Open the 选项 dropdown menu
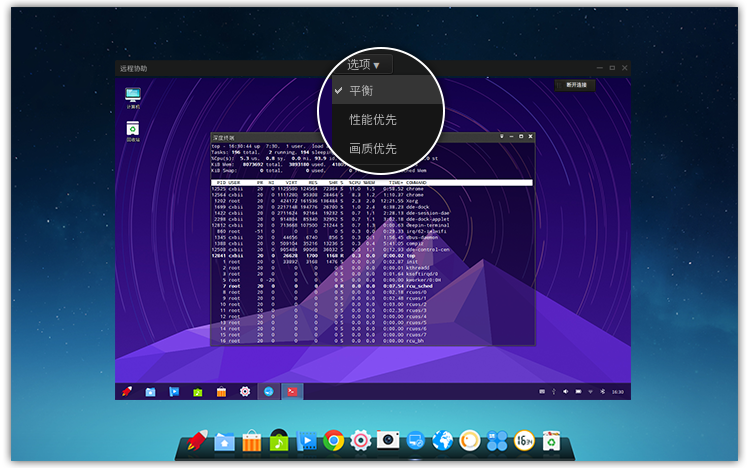 (363, 64)
